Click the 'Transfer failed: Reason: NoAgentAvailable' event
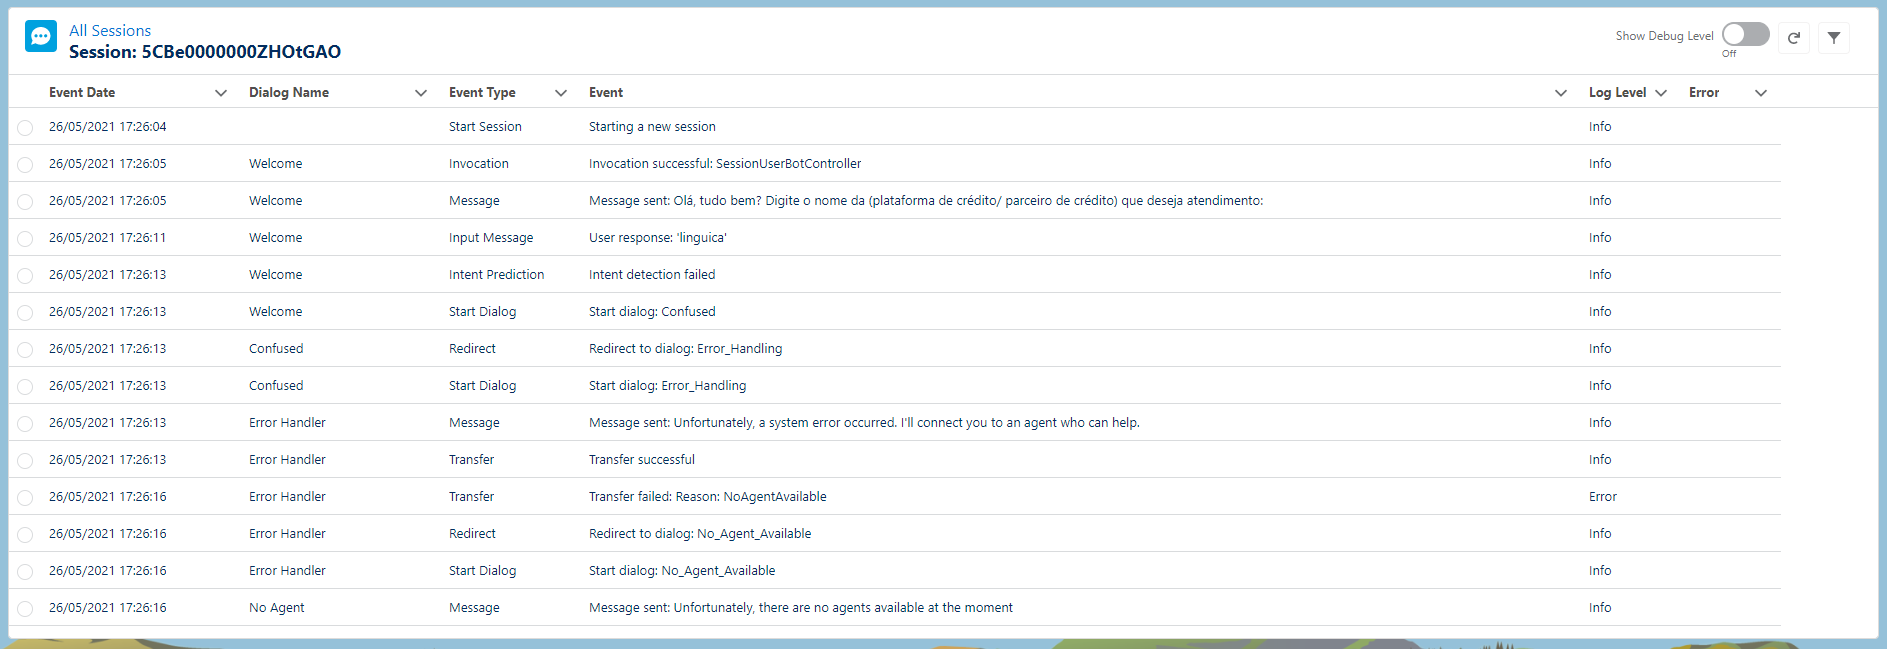The width and height of the screenshot is (1887, 649). (708, 497)
